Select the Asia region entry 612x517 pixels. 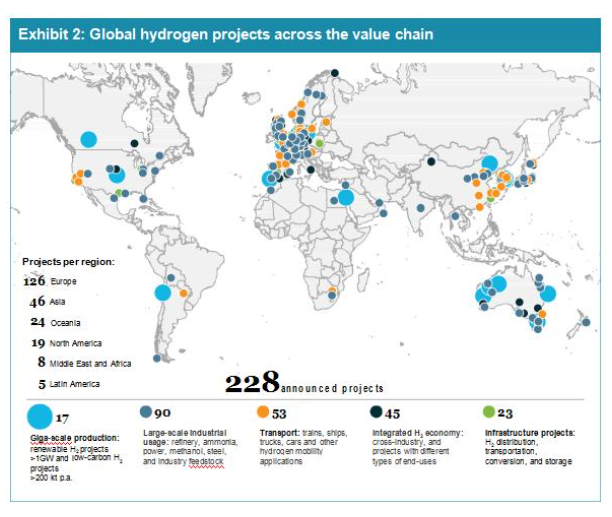pos(57,301)
